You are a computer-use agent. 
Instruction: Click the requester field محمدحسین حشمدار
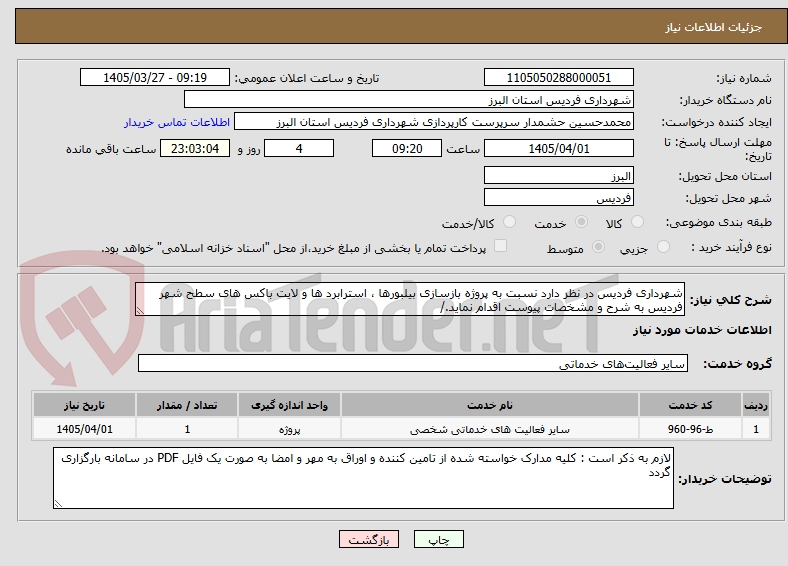[x=434, y=122]
